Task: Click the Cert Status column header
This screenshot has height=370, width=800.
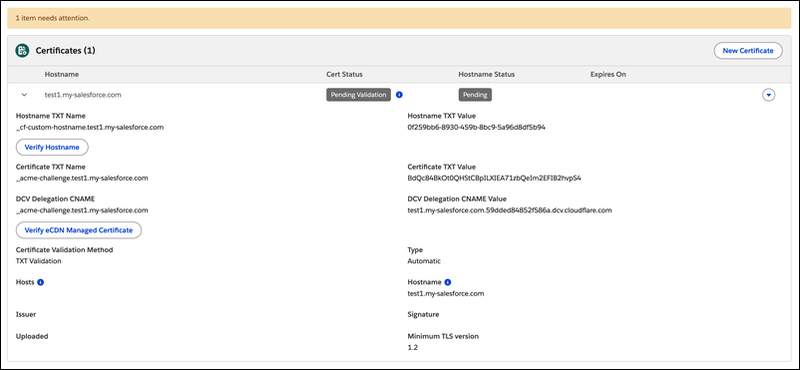Action: point(344,75)
